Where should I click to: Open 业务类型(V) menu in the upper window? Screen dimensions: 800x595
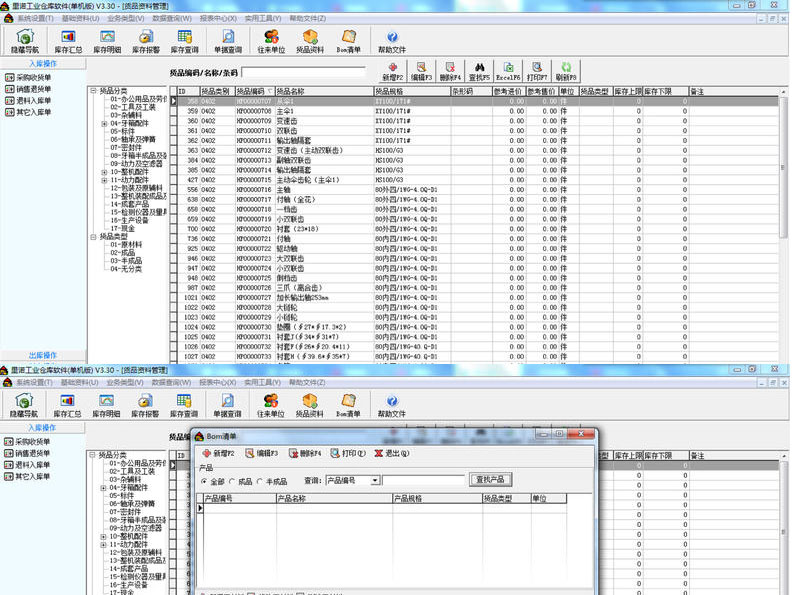(126, 18)
